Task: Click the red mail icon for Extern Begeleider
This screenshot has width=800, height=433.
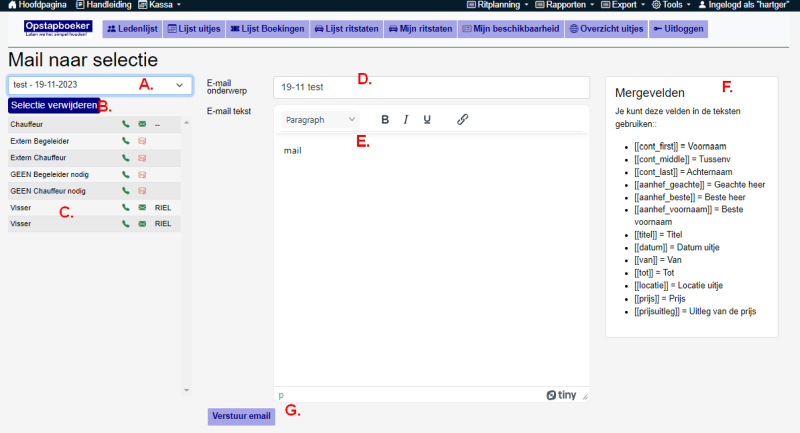Action: click(x=142, y=141)
